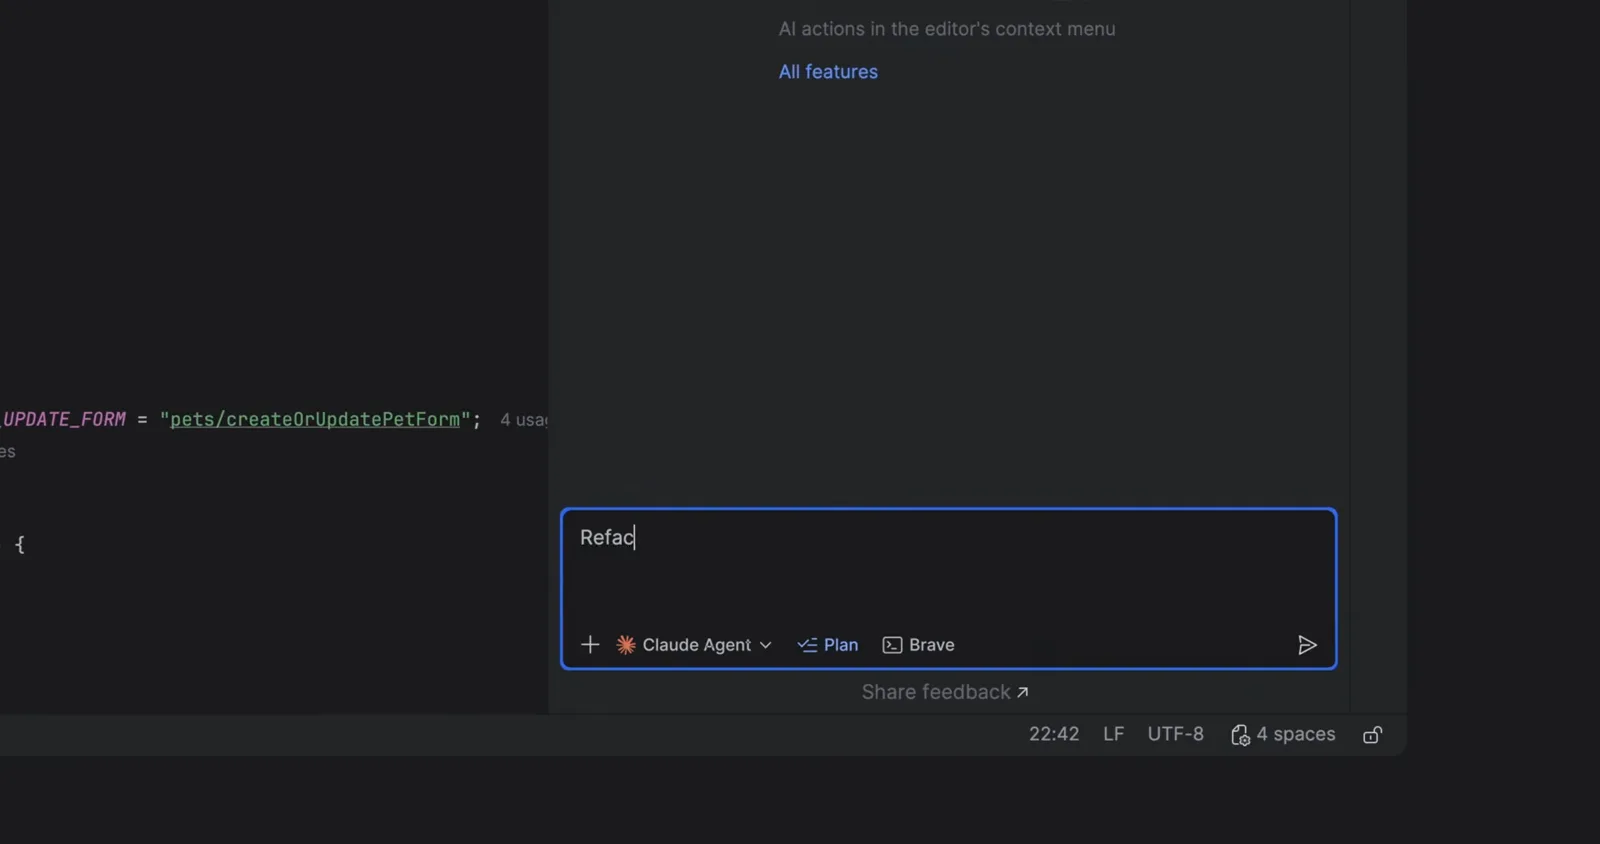The image size is (1600, 844).
Task: Open the All features link
Action: pyautogui.click(x=828, y=72)
